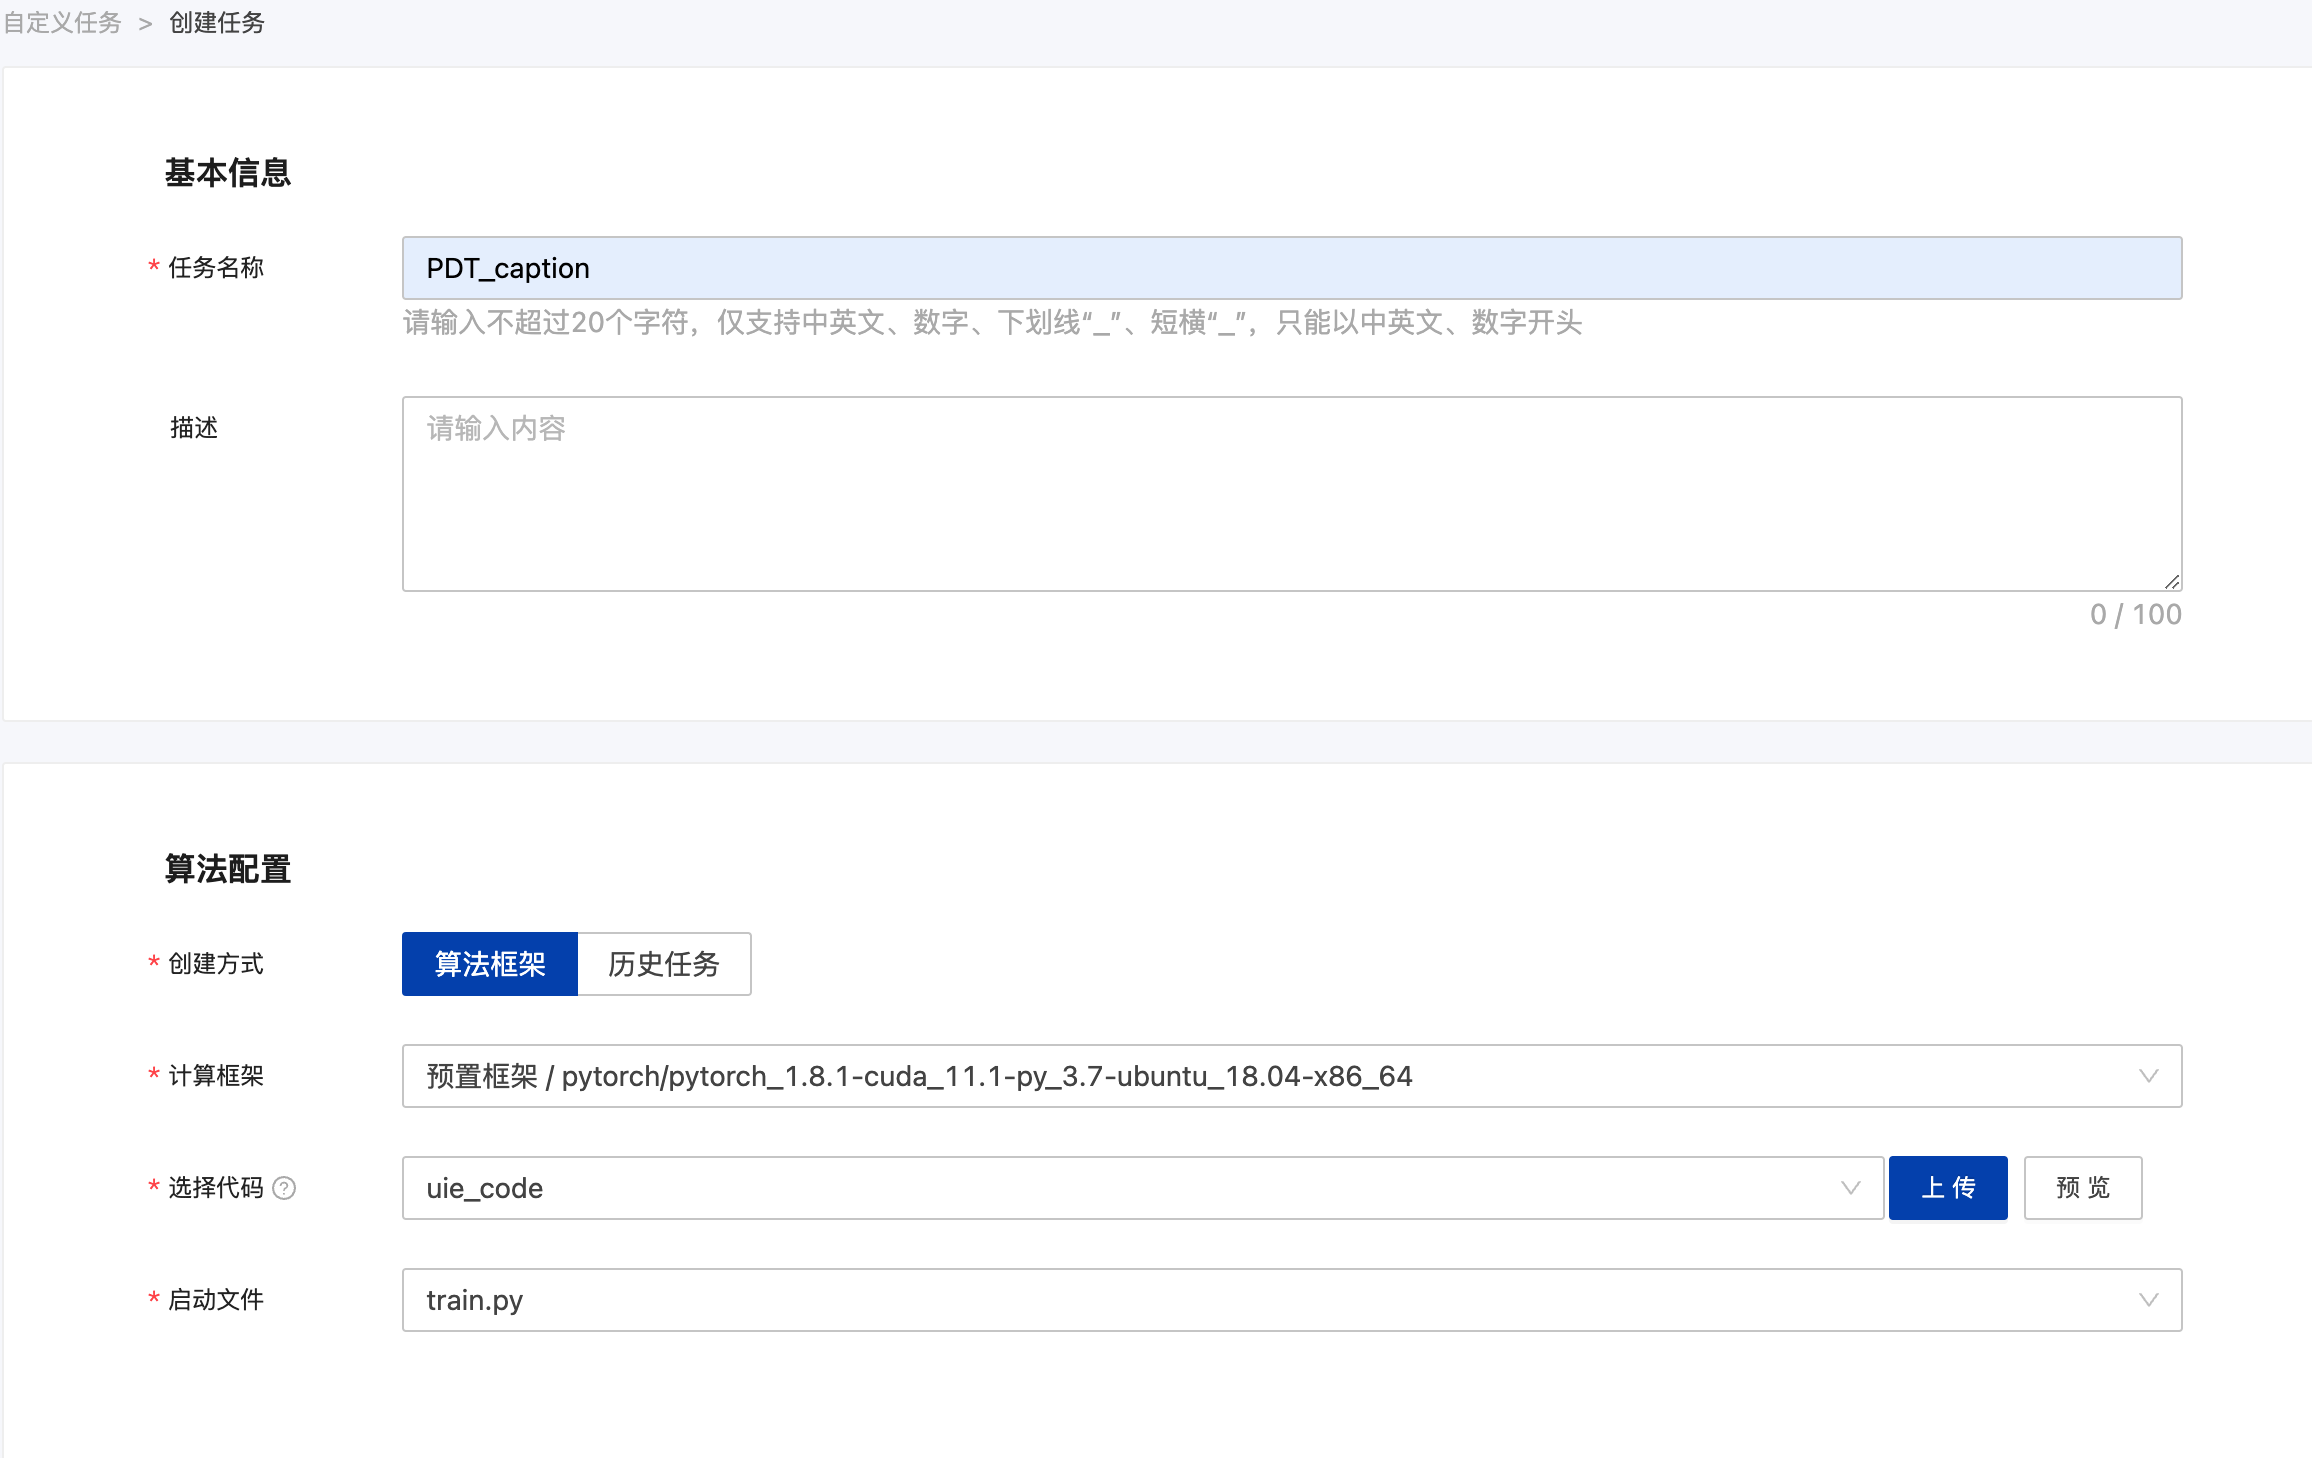This screenshot has height=1458, width=2312.
Task: Click the help icon next to 选择代码
Action: coord(284,1188)
